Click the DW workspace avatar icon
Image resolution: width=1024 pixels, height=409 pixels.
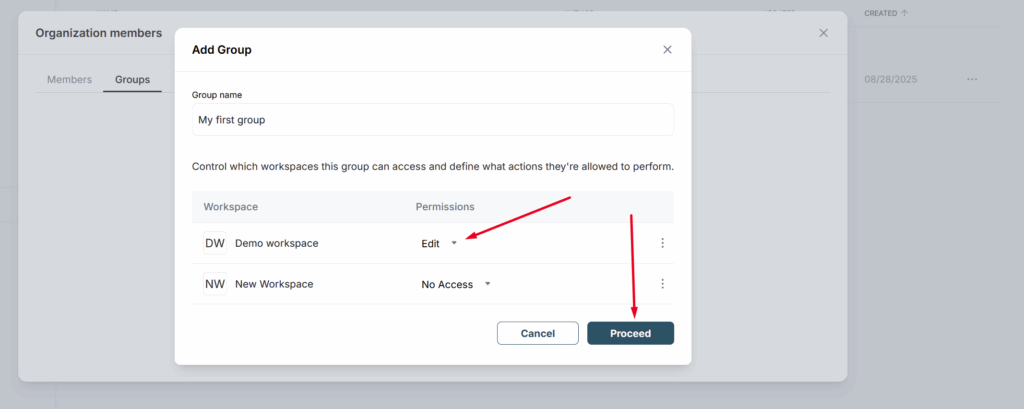click(x=215, y=243)
